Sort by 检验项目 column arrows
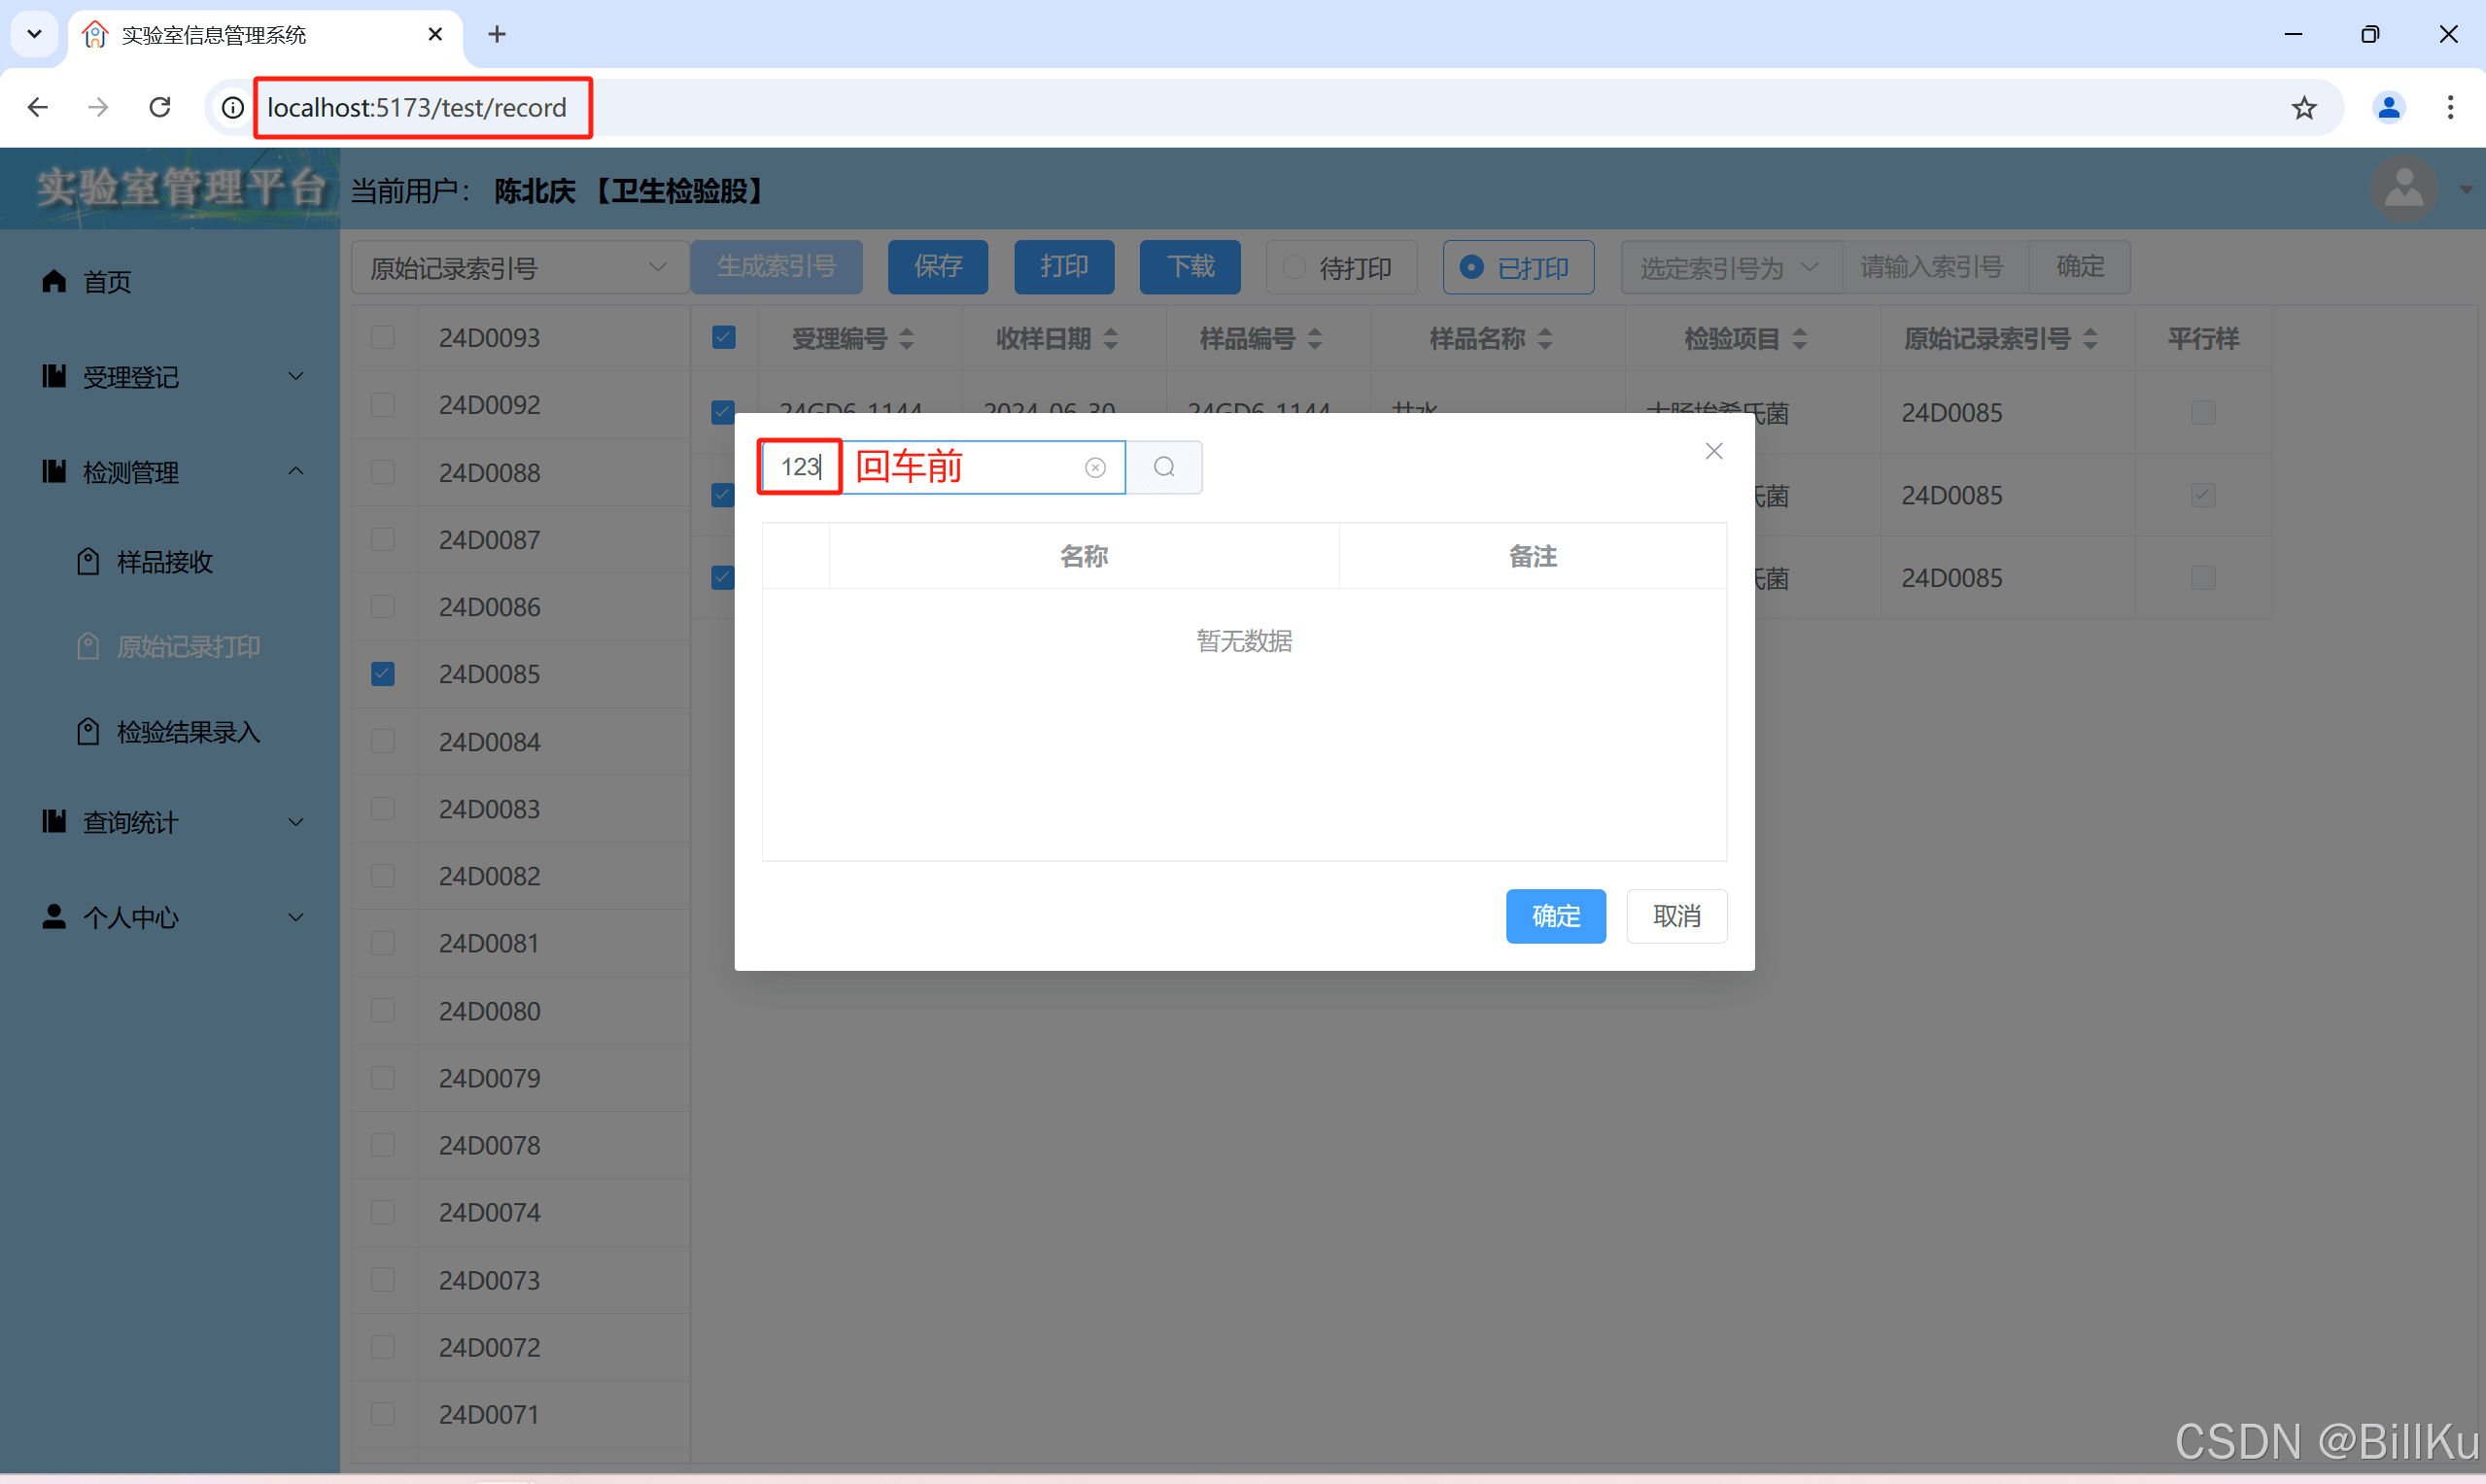This screenshot has height=1484, width=2486. (1800, 339)
